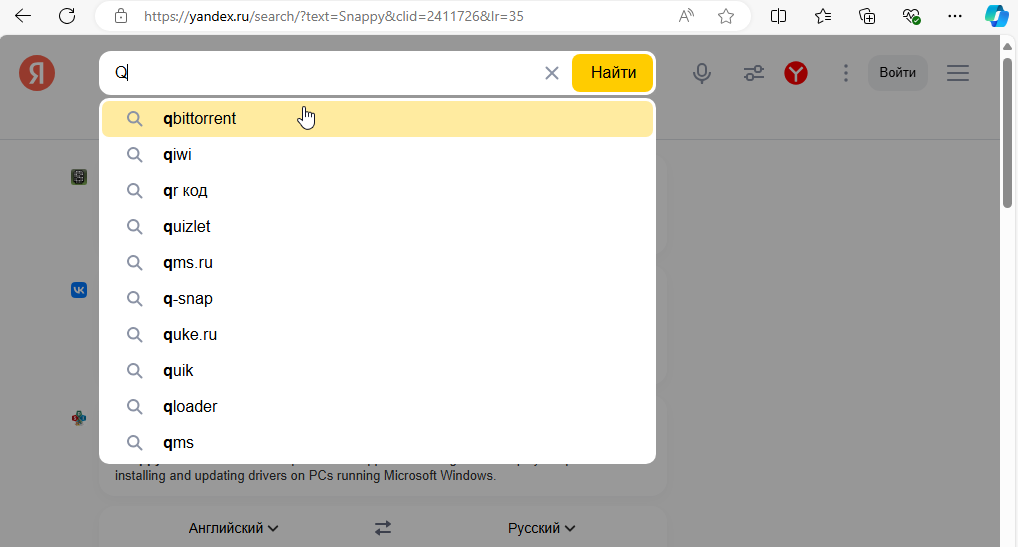Screen dimensions: 1018x547
Task: Select the q-snap suggestion
Action: coord(377,298)
